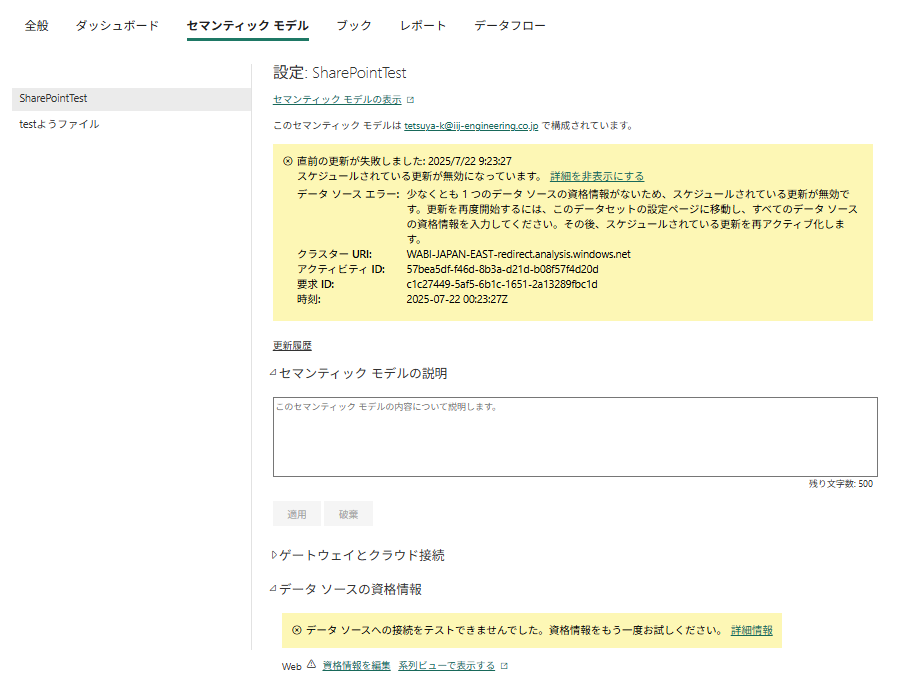Click the warning triangle icon next to Web

coord(311,665)
